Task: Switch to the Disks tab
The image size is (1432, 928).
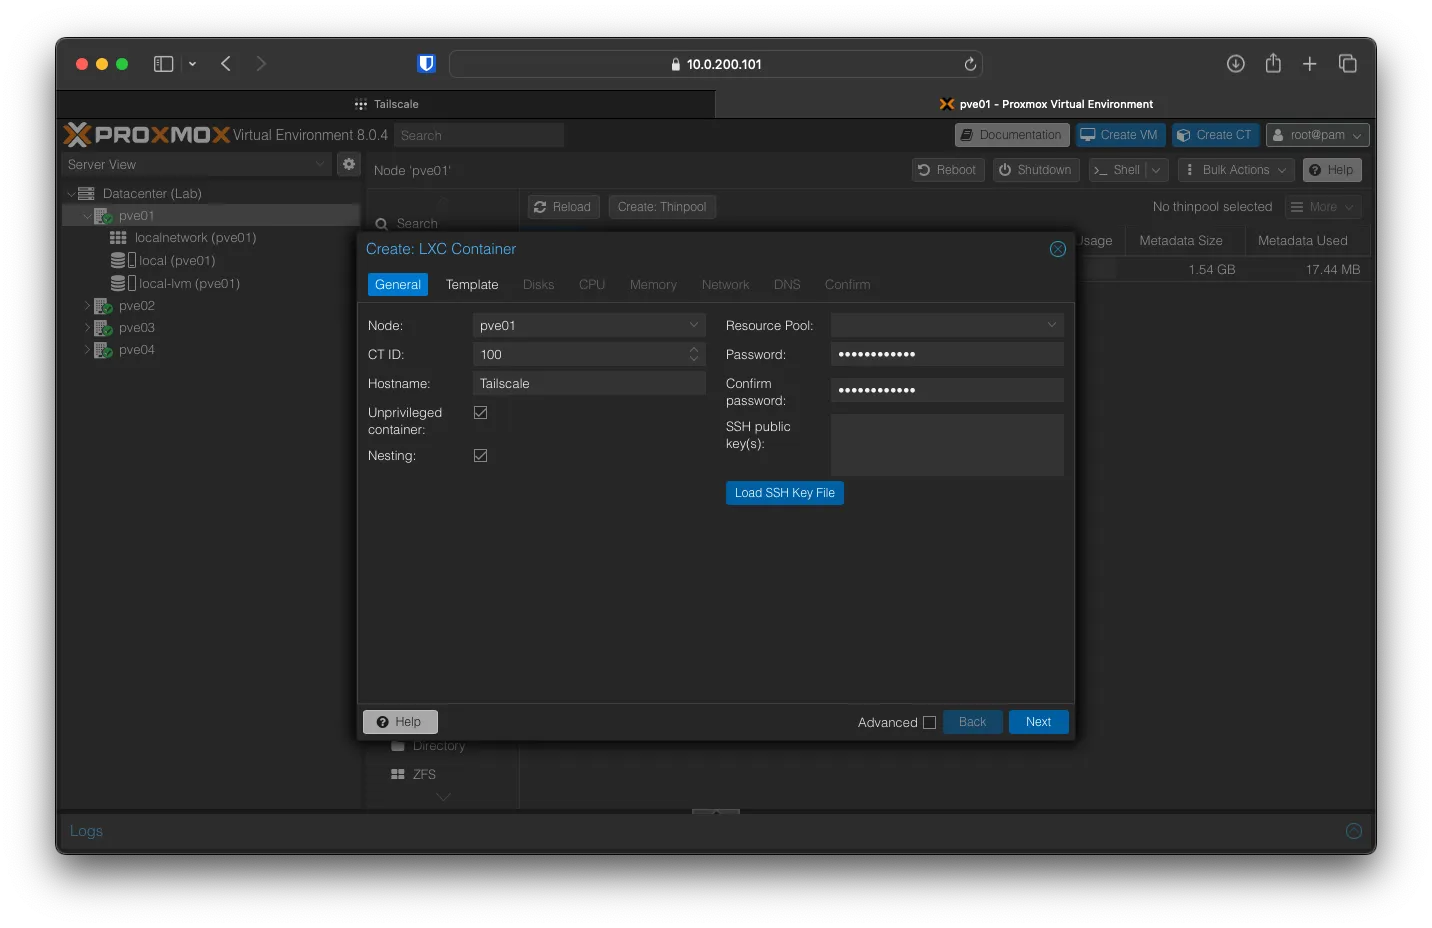Action: click(x=538, y=285)
